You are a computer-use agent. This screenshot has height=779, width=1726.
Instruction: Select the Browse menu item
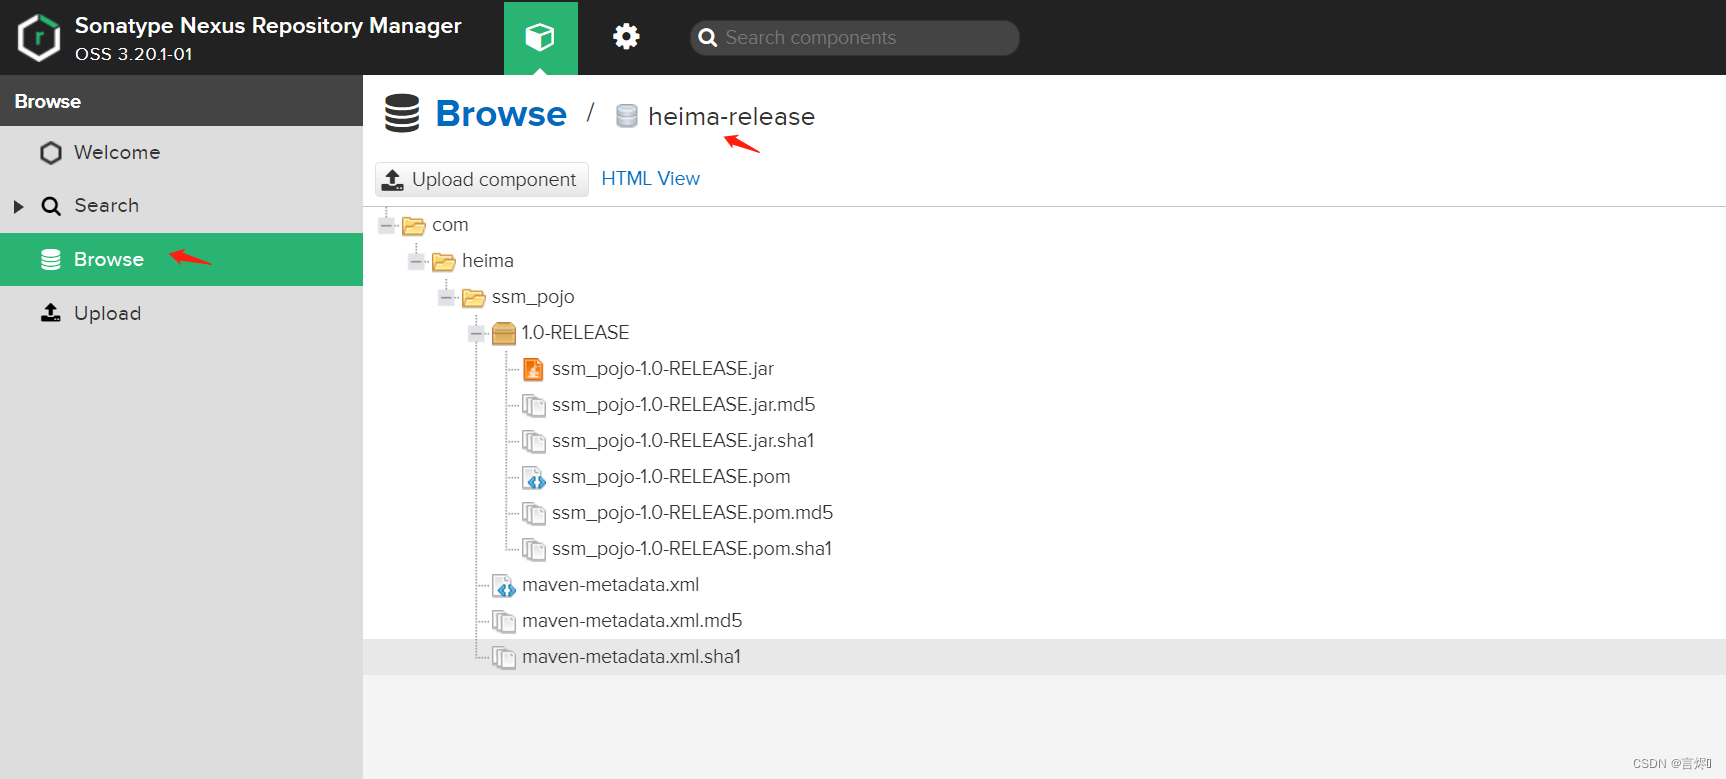coord(181,260)
